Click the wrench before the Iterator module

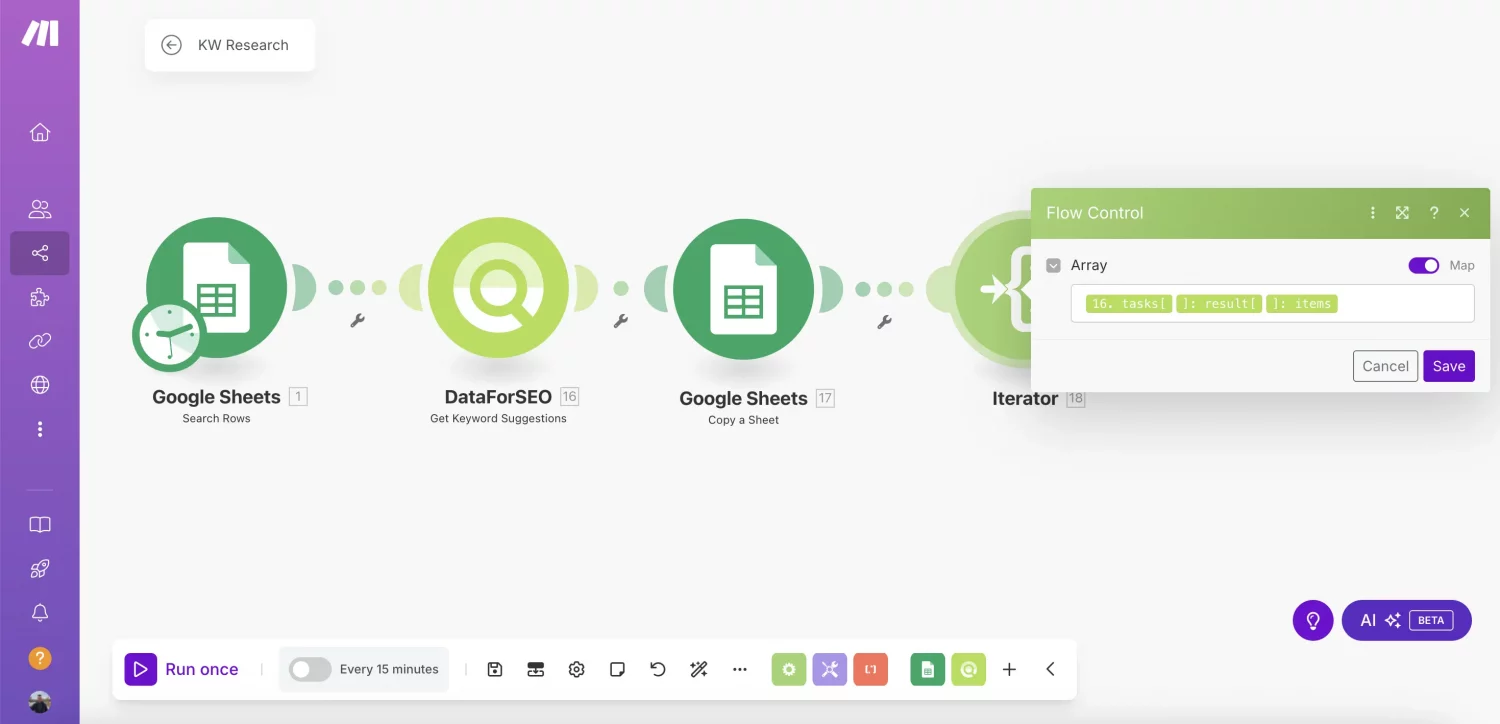point(884,321)
